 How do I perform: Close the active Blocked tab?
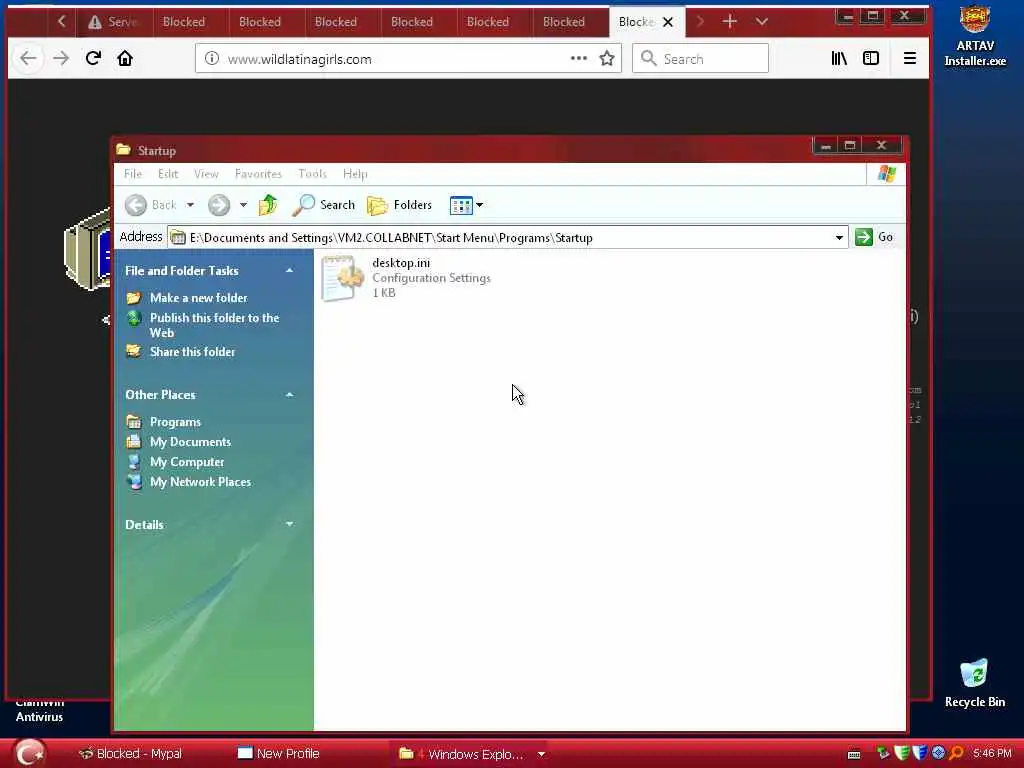click(x=667, y=22)
